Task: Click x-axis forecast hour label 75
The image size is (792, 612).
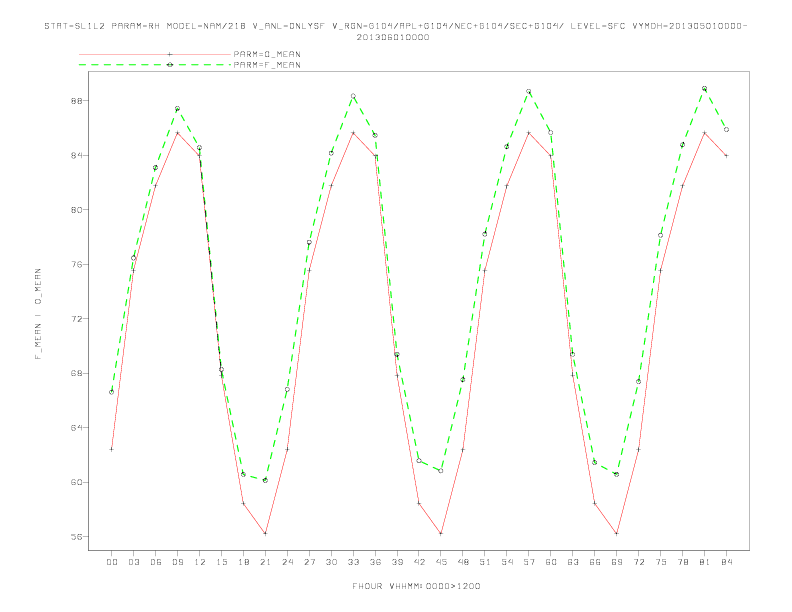Action: (x=661, y=562)
